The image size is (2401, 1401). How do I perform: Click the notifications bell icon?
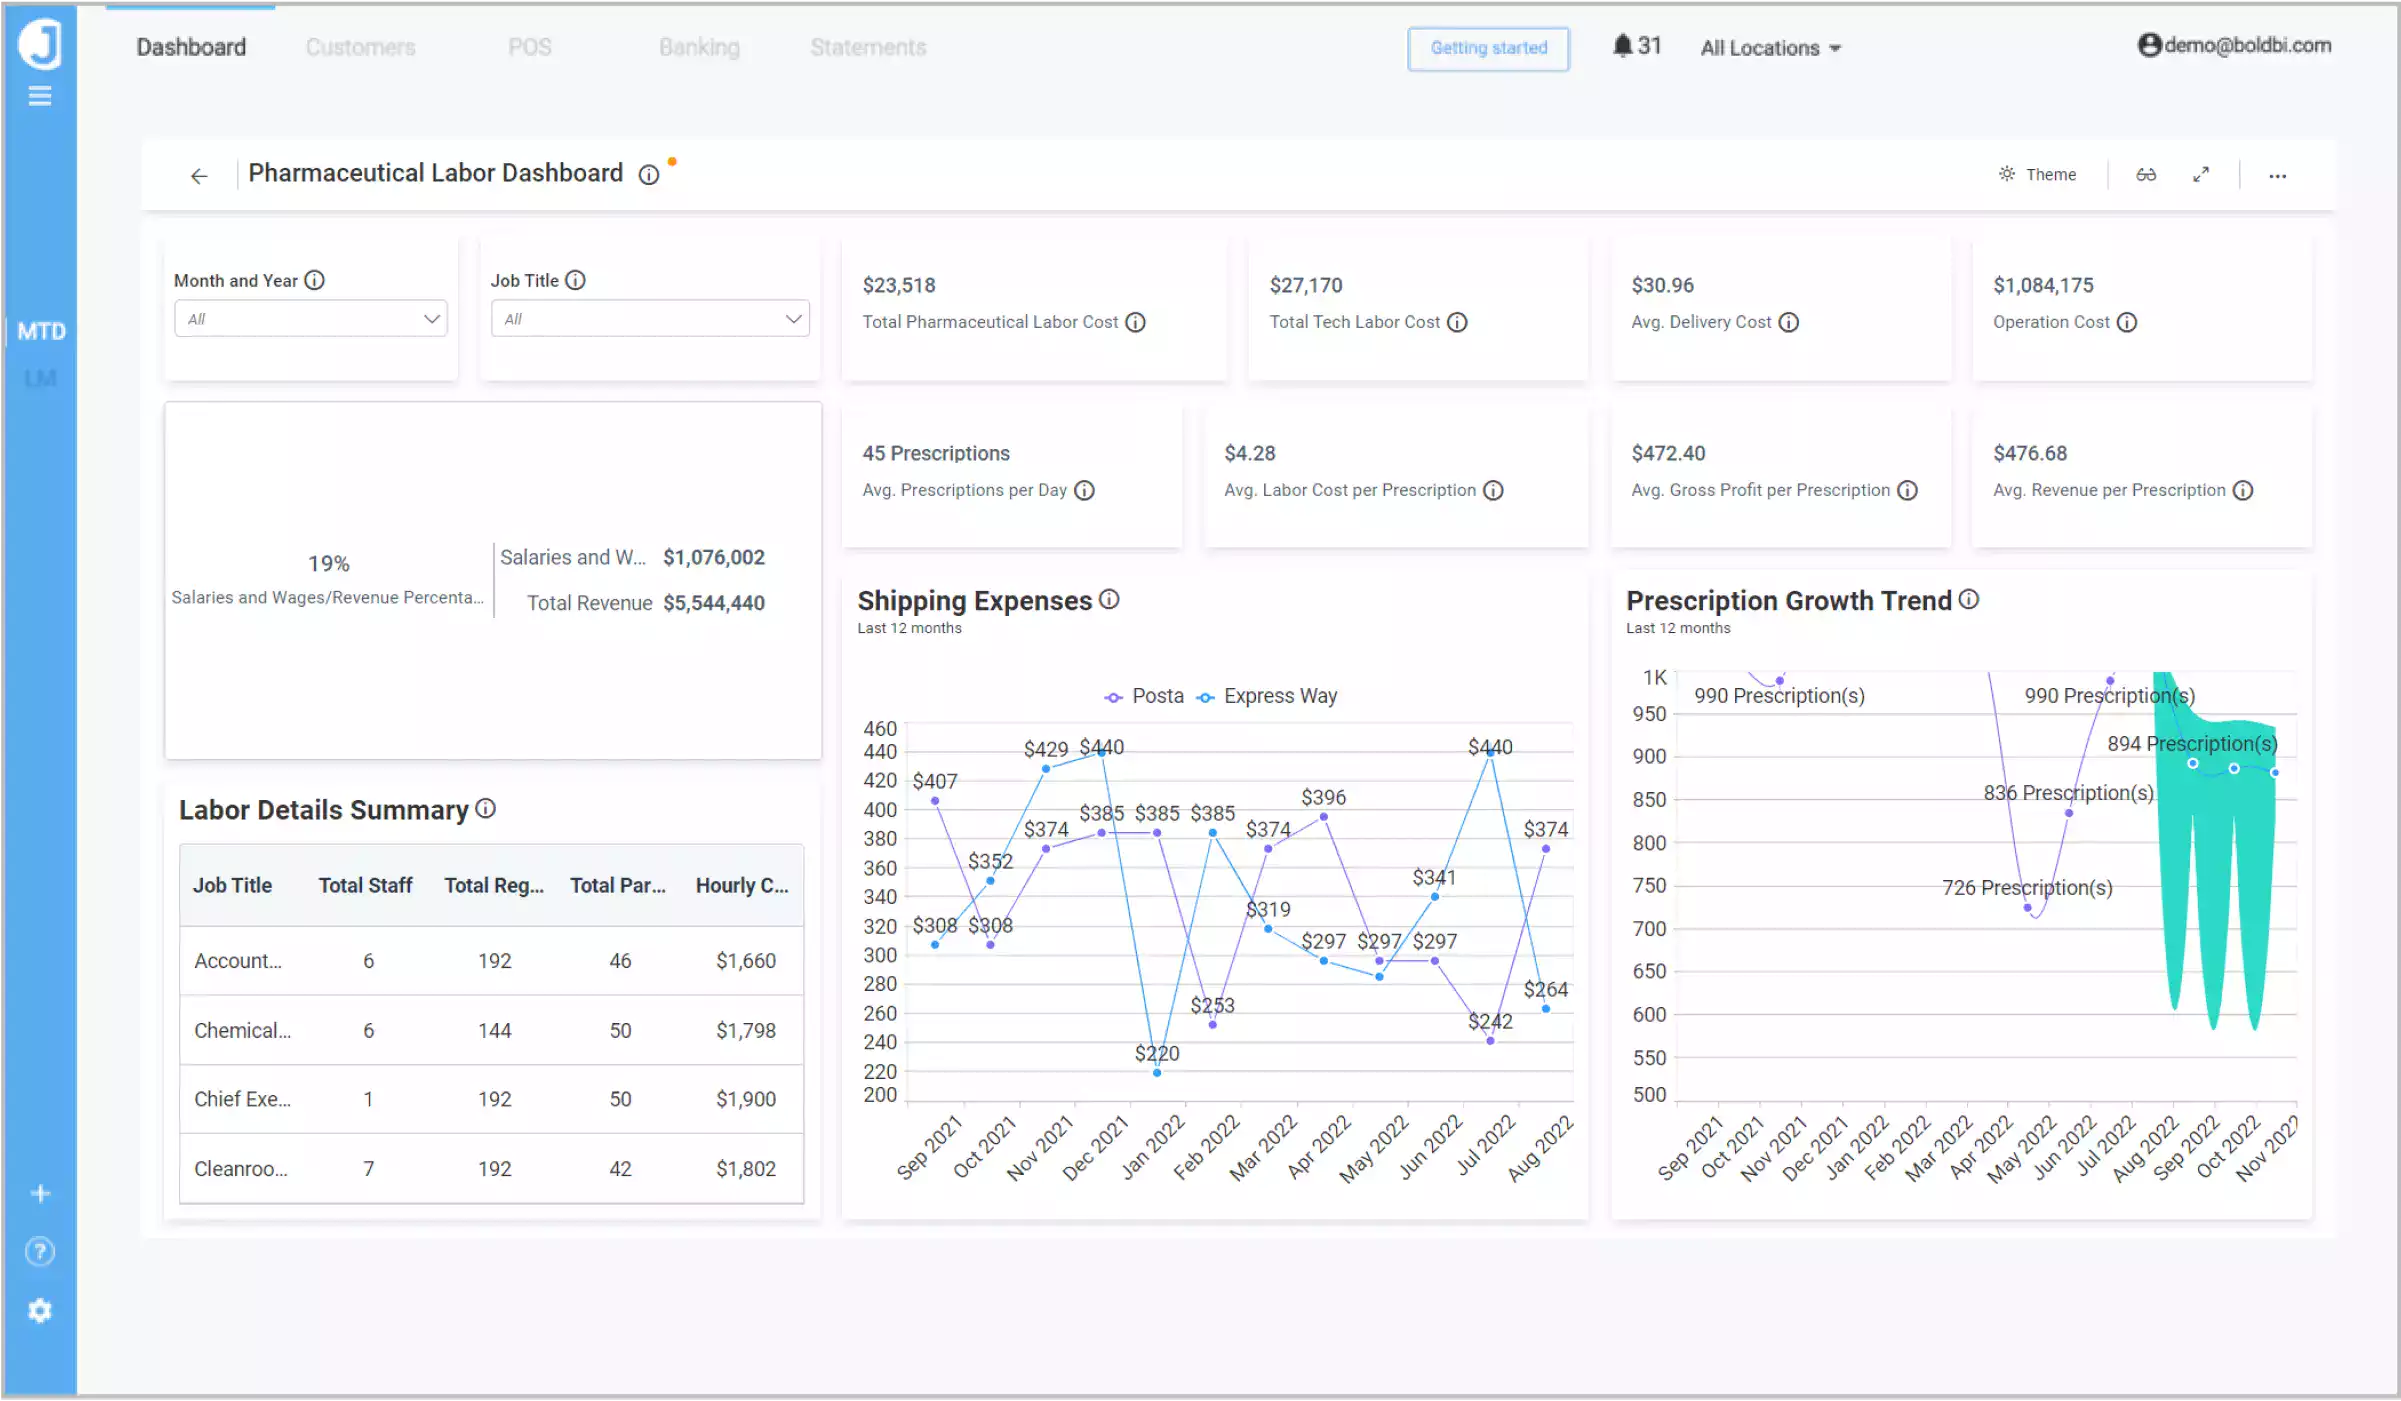pos(1624,45)
